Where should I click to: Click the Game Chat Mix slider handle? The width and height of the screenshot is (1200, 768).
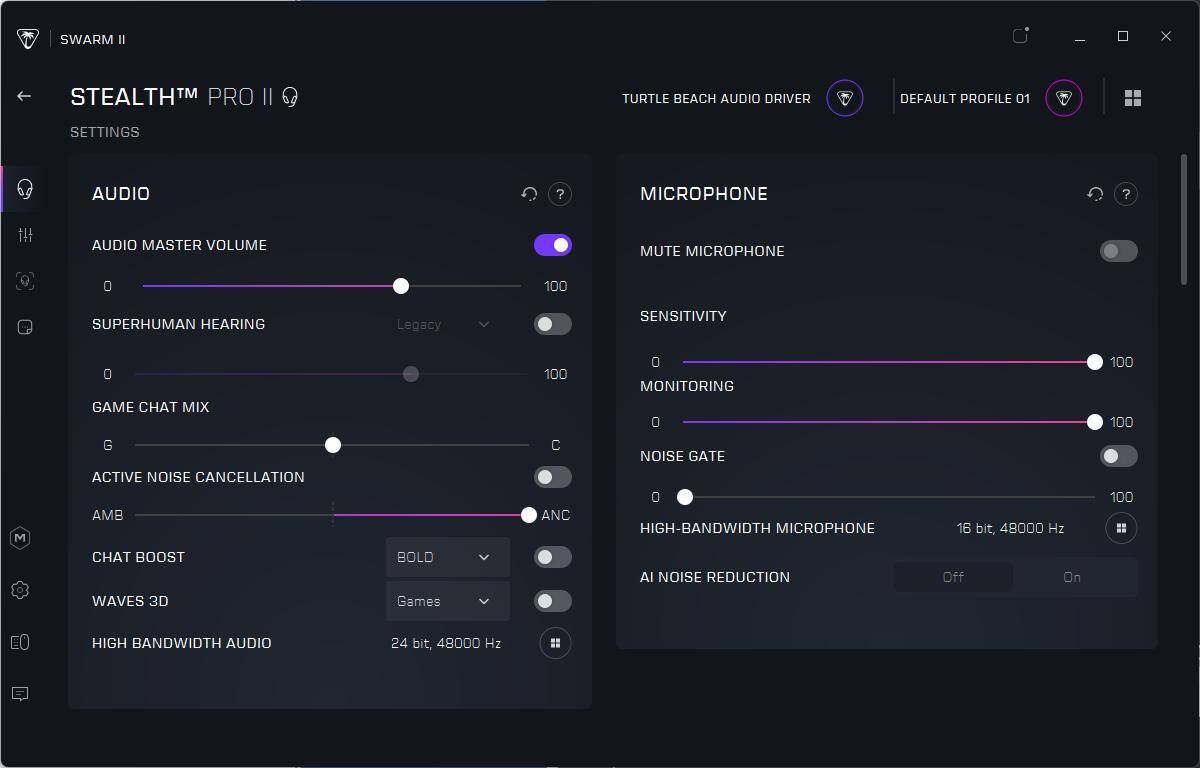[333, 445]
